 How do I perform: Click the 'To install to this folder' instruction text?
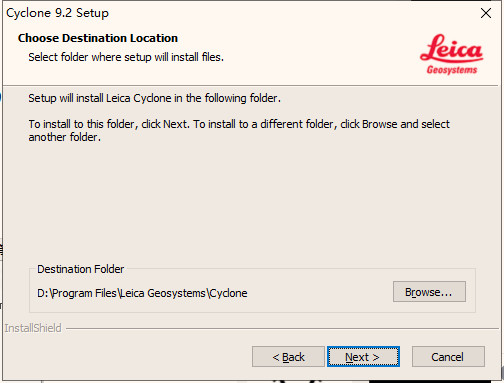tap(239, 130)
